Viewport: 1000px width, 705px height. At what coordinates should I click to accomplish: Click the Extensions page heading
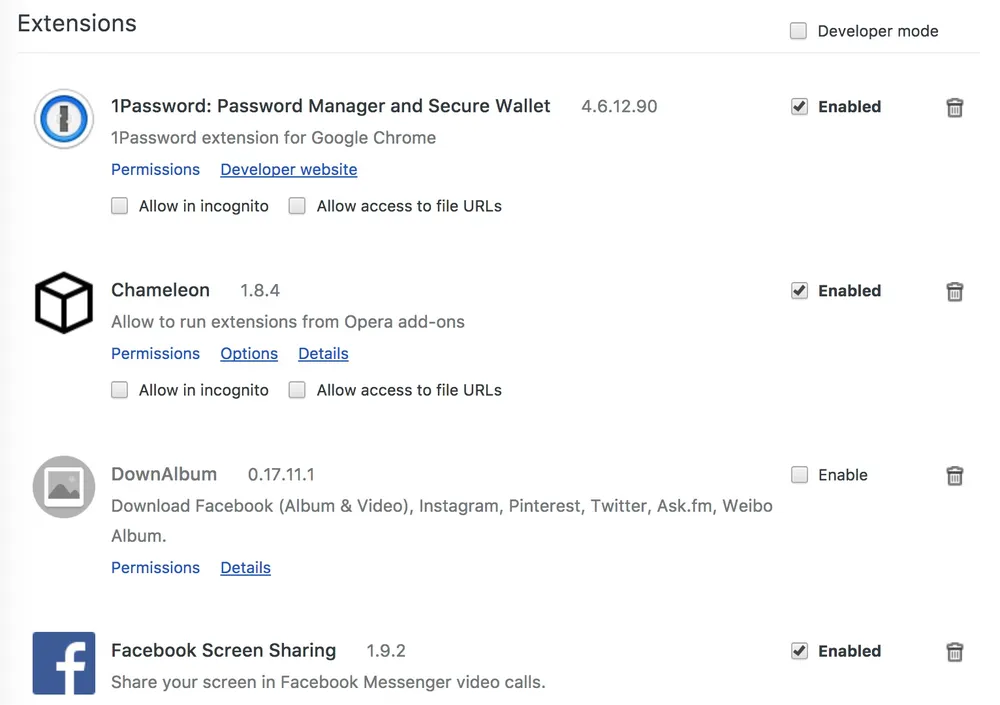tap(77, 24)
